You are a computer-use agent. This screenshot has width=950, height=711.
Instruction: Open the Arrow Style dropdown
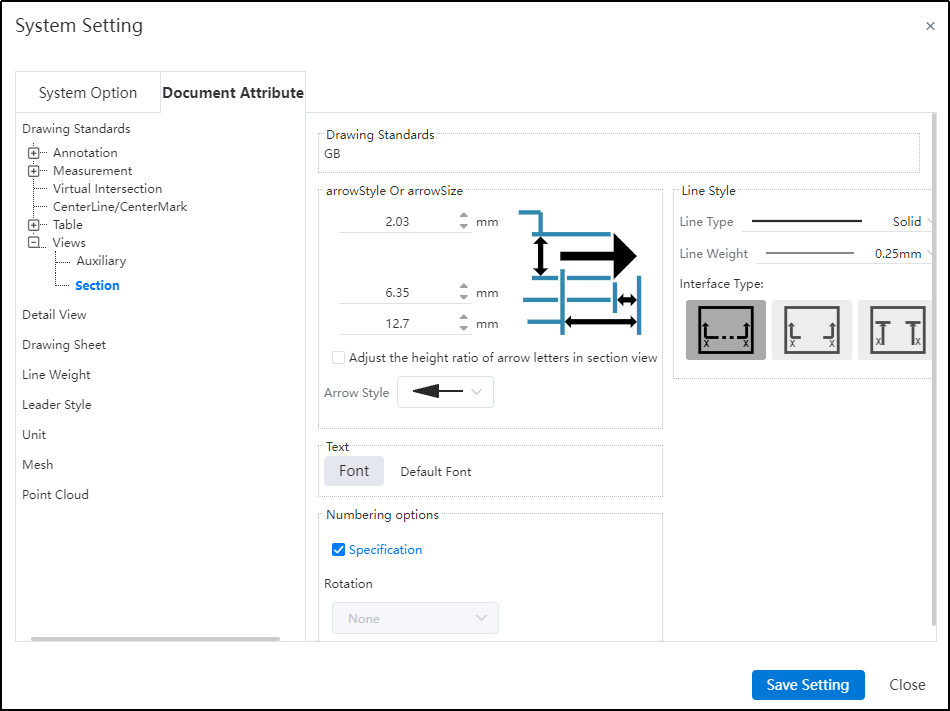445,393
